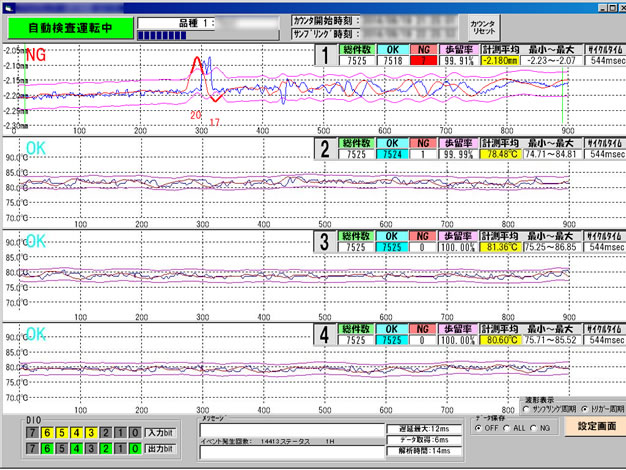Click green output bit 0 indicator

click(x=136, y=450)
